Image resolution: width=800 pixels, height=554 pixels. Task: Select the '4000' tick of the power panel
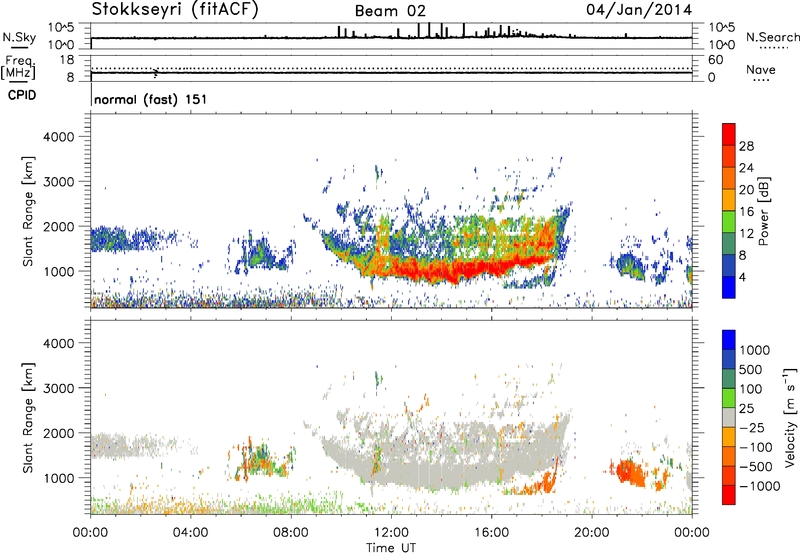(58, 137)
